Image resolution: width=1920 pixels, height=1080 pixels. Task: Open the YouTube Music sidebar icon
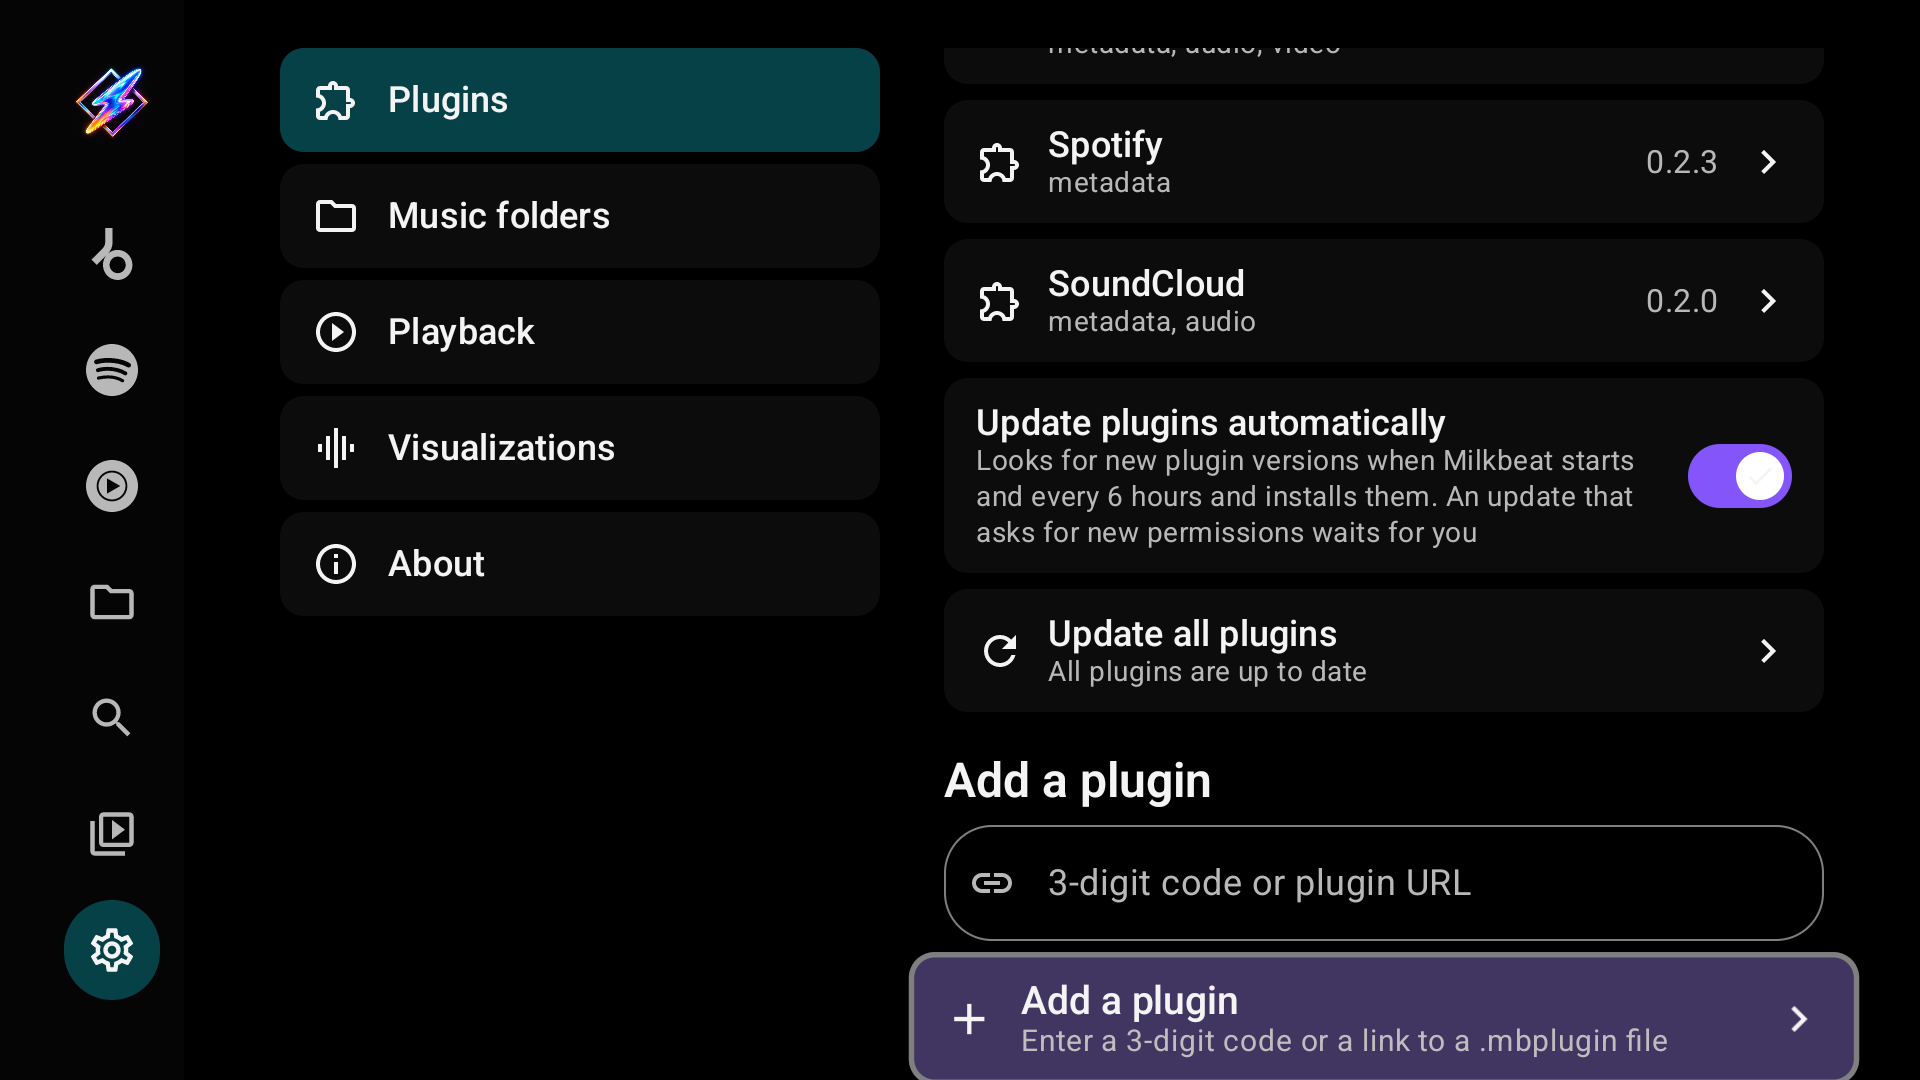tap(112, 486)
